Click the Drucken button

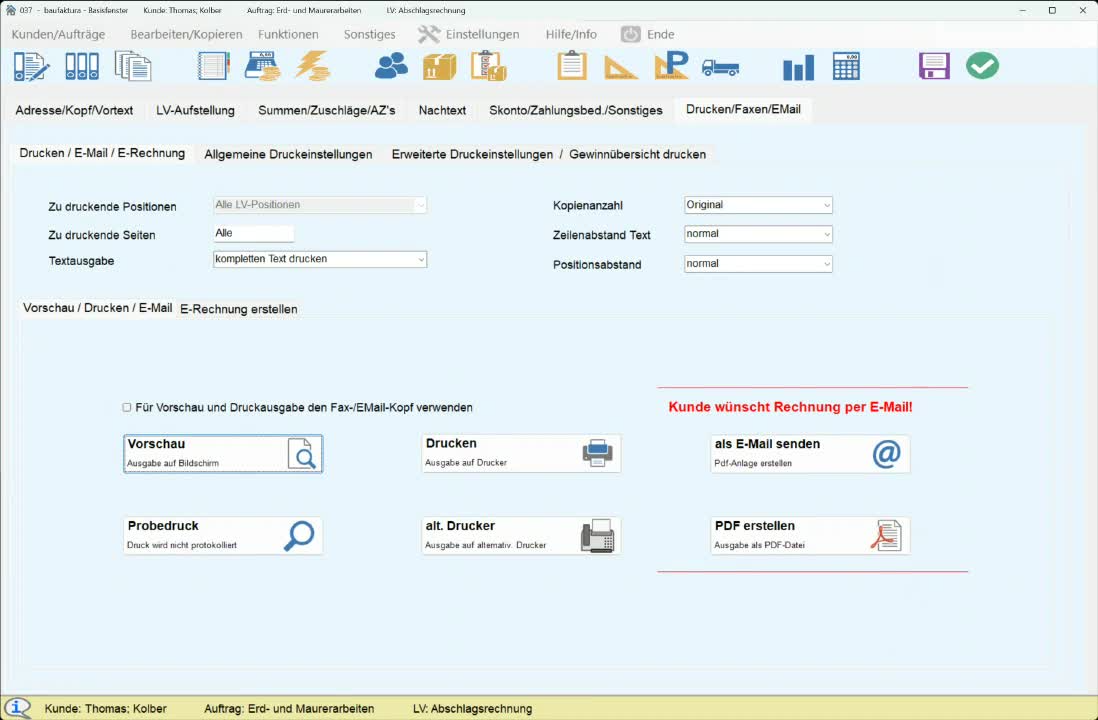pyautogui.click(x=521, y=453)
